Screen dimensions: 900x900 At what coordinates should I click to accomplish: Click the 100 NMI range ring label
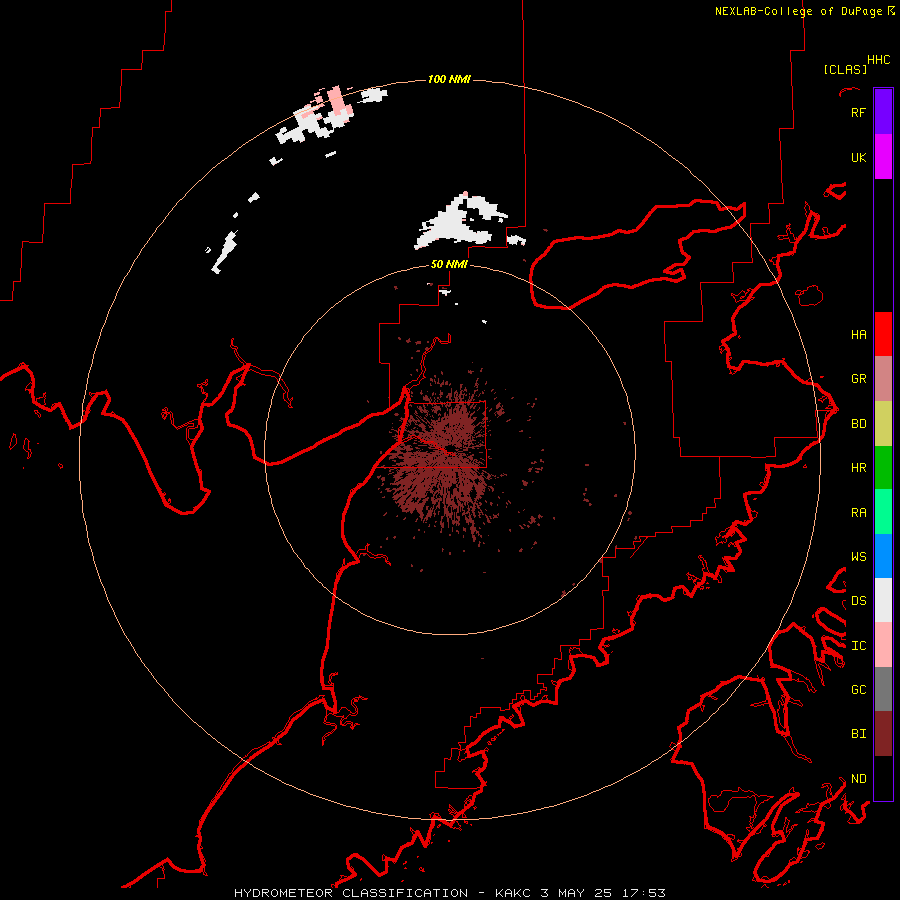[x=449, y=79]
